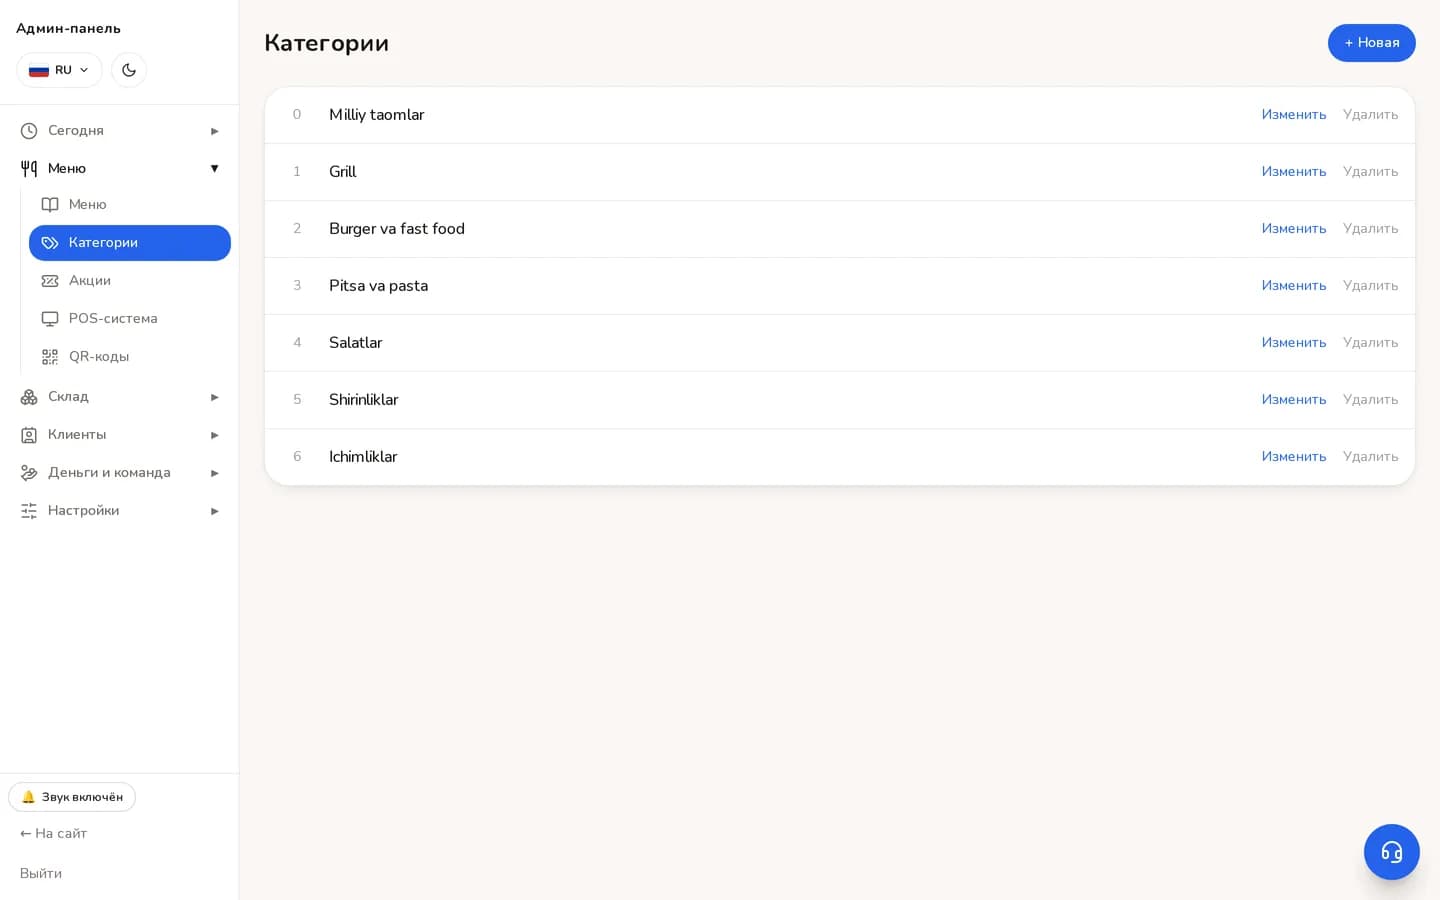Select the Категории menu item
This screenshot has height=900, width=1440.
tap(130, 243)
